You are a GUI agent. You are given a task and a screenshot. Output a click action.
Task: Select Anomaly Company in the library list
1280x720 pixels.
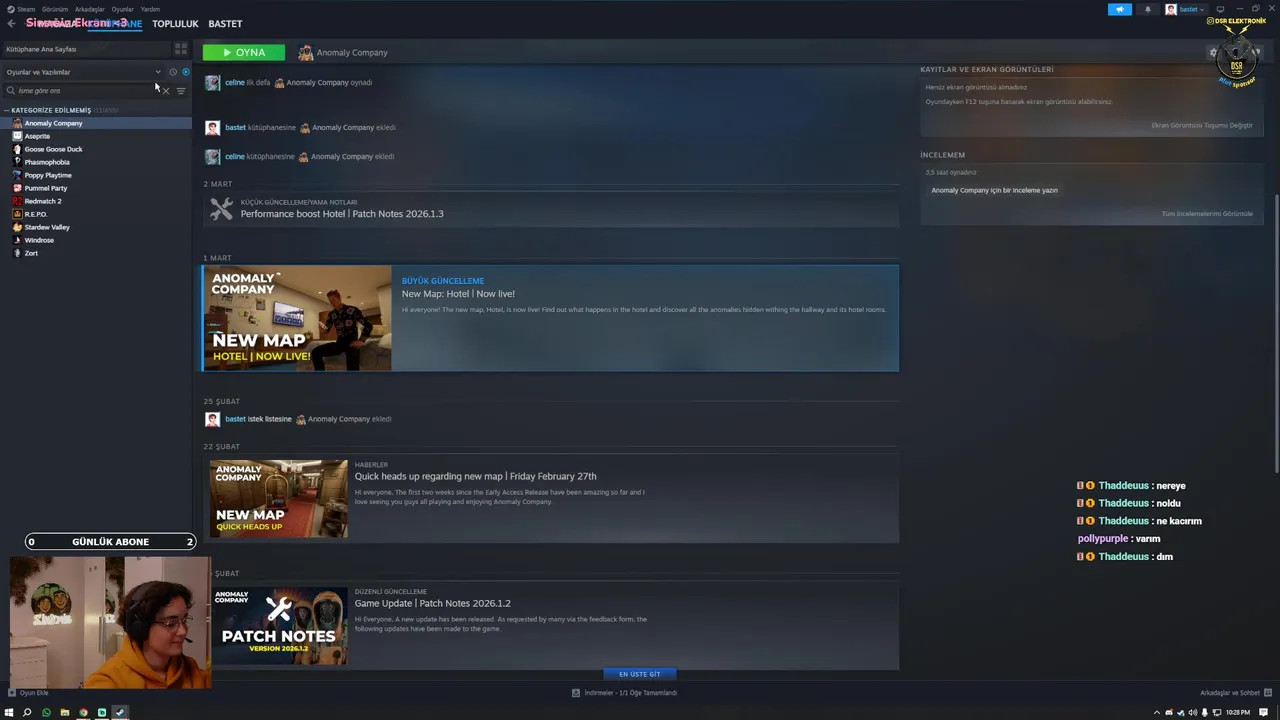point(96,123)
